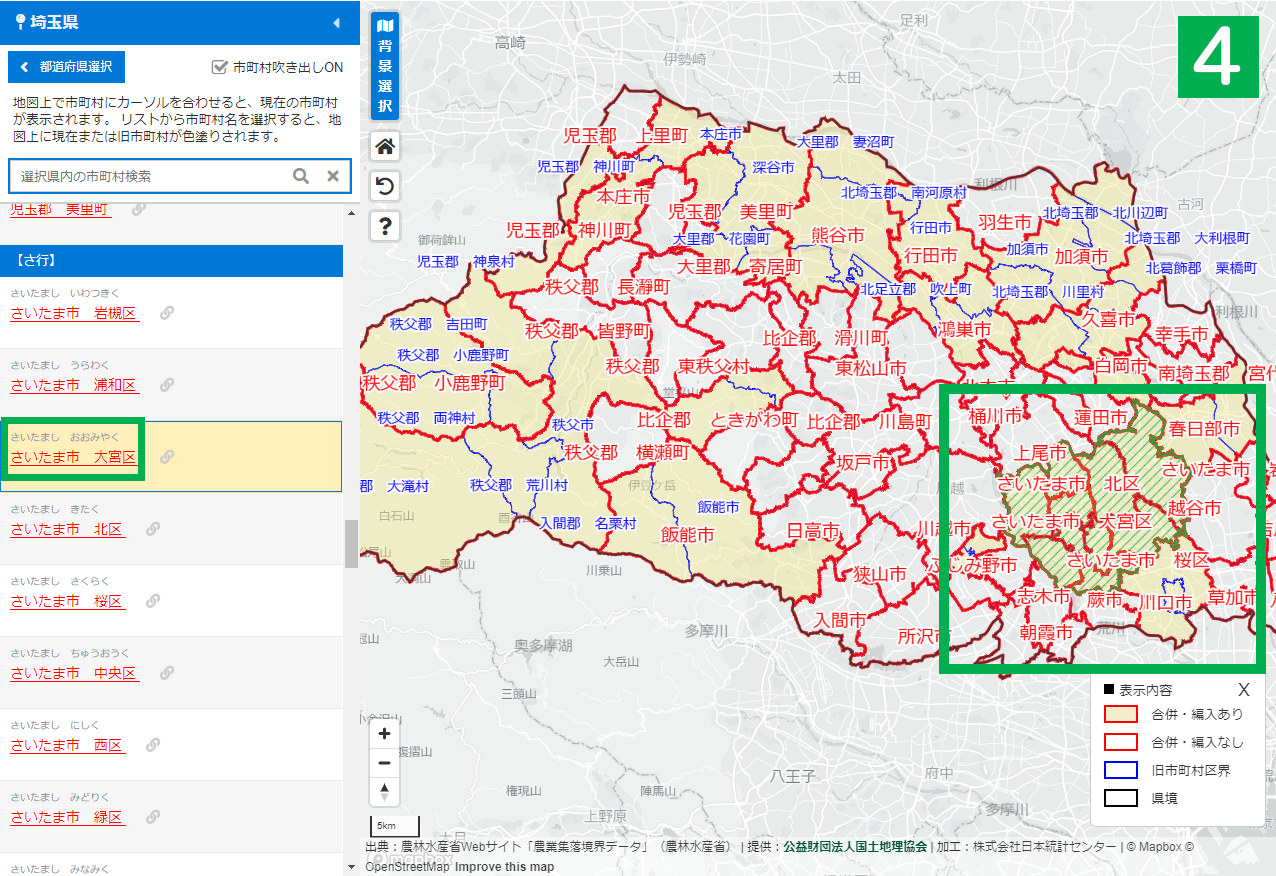1276x876 pixels.
Task: Click the list scrollbar thumb
Action: click(351, 543)
